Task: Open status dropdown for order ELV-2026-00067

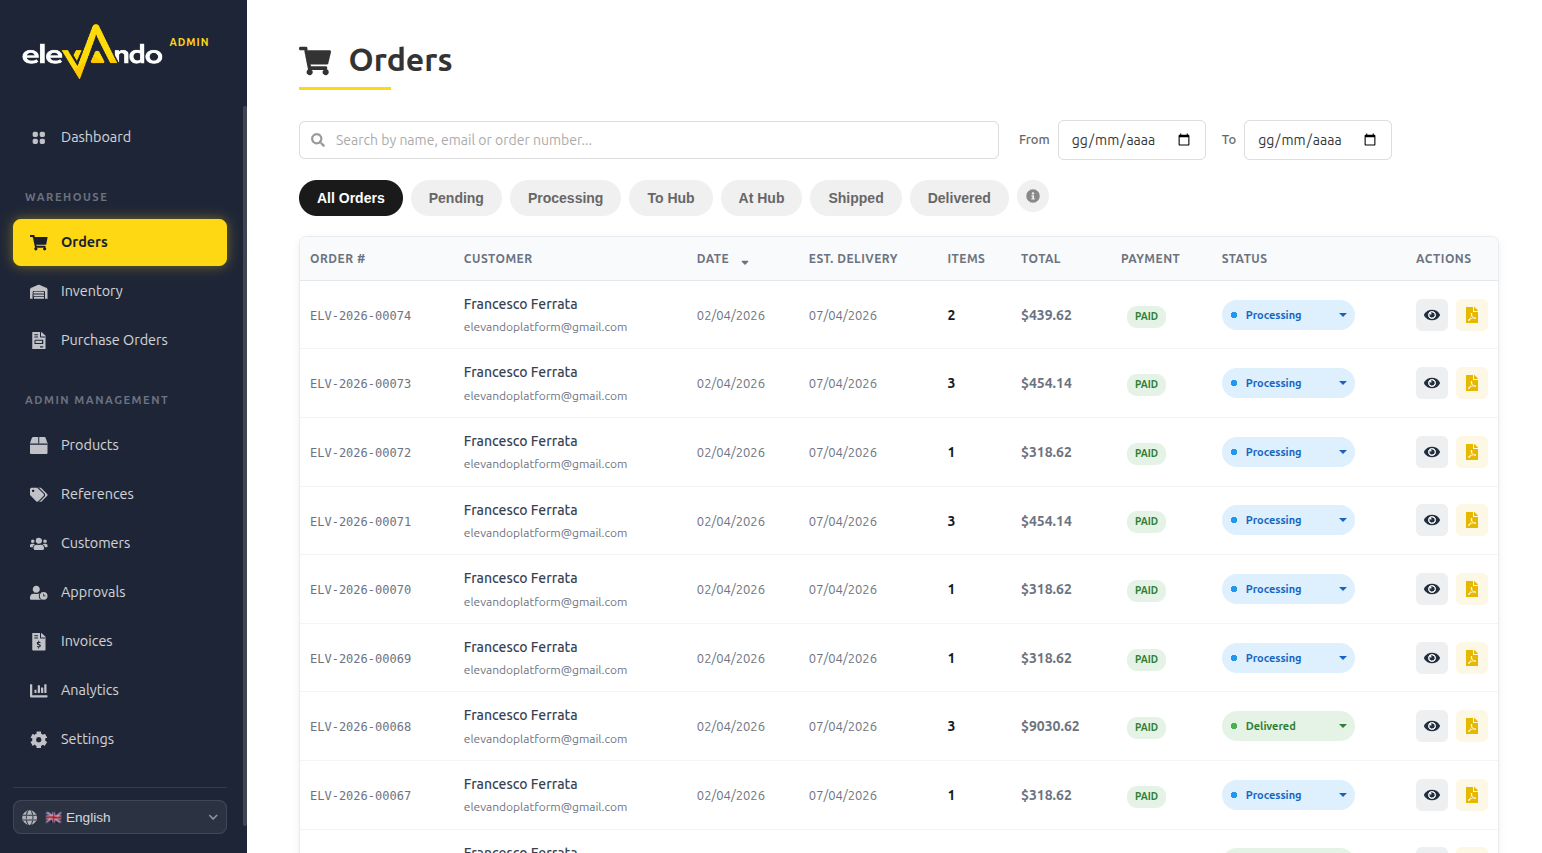Action: coord(1288,795)
